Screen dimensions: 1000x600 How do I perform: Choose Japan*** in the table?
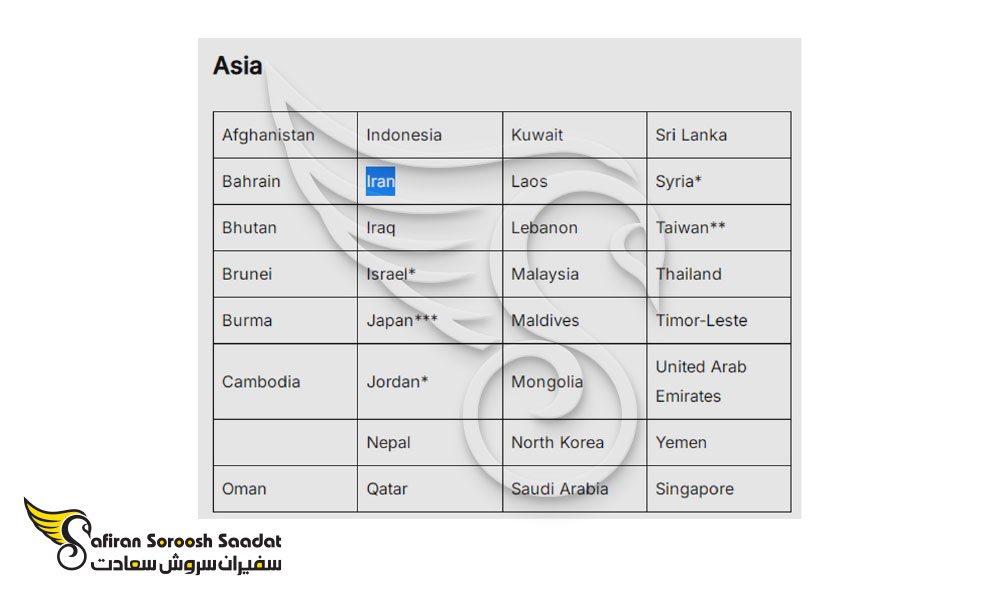430,321
